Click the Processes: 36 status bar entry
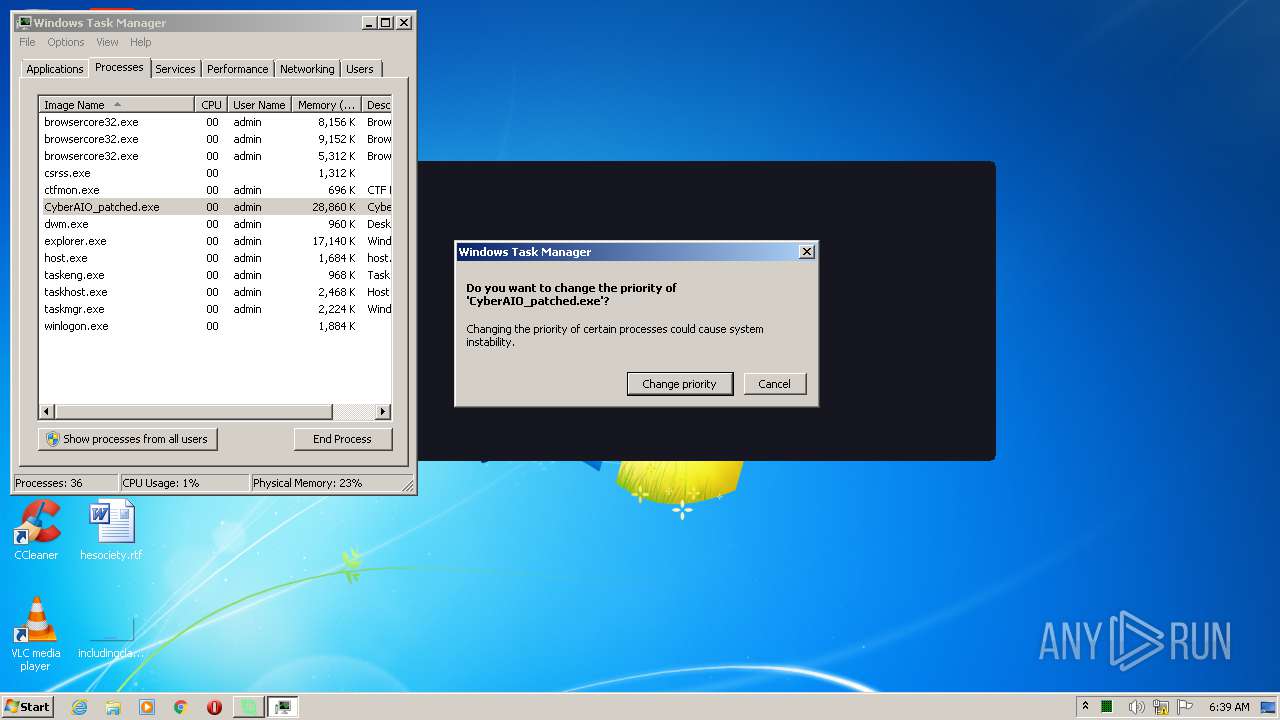The width and height of the screenshot is (1280, 720). (x=65, y=483)
